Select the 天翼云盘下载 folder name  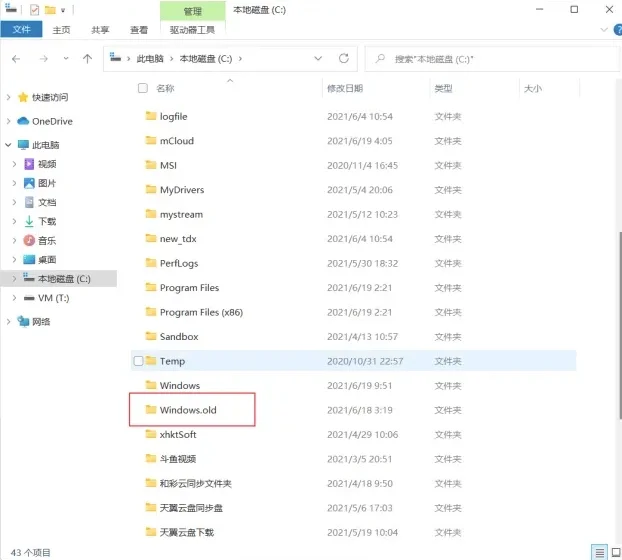pyautogui.click(x=186, y=532)
